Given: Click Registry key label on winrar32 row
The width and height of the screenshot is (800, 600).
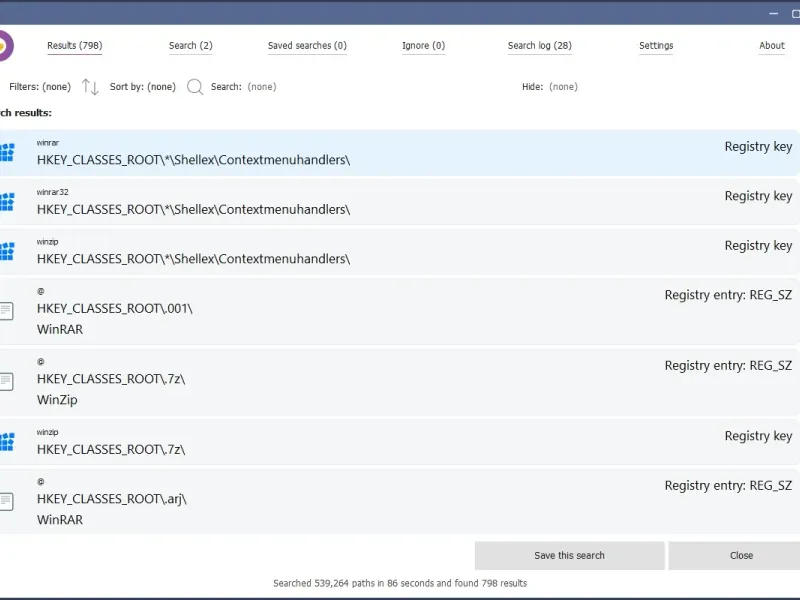Looking at the screenshot, I should 758,196.
